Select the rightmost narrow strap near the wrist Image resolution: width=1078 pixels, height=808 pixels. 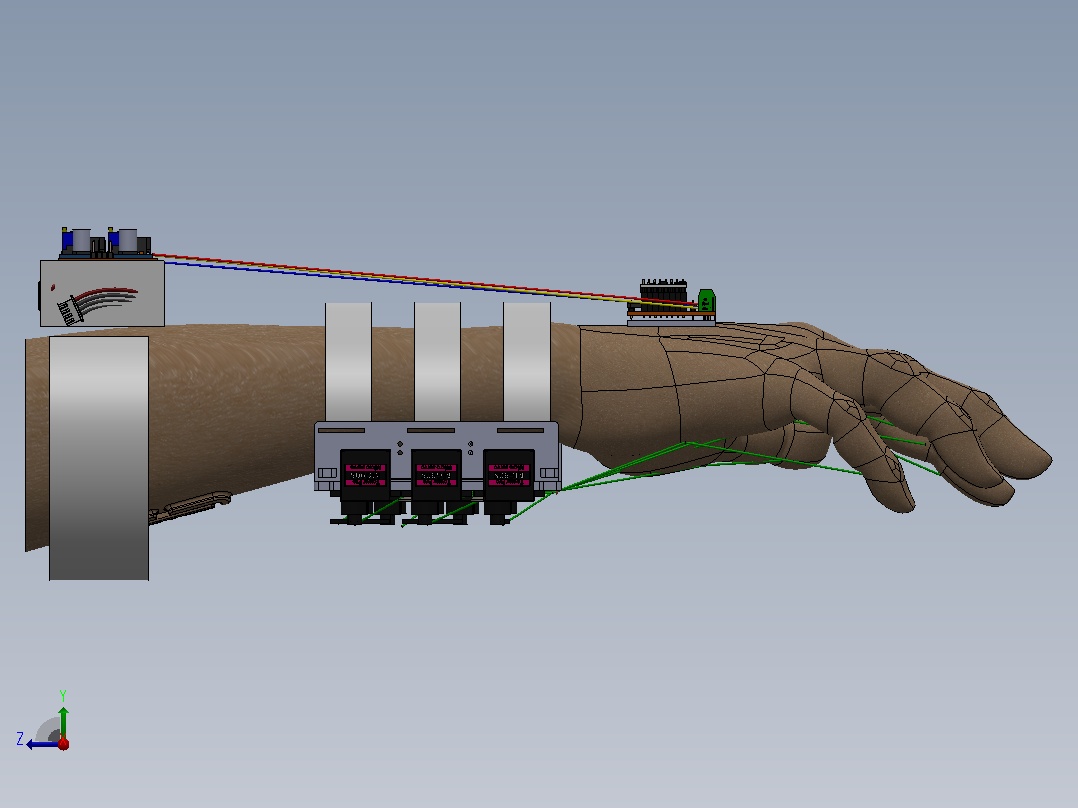tap(527, 362)
